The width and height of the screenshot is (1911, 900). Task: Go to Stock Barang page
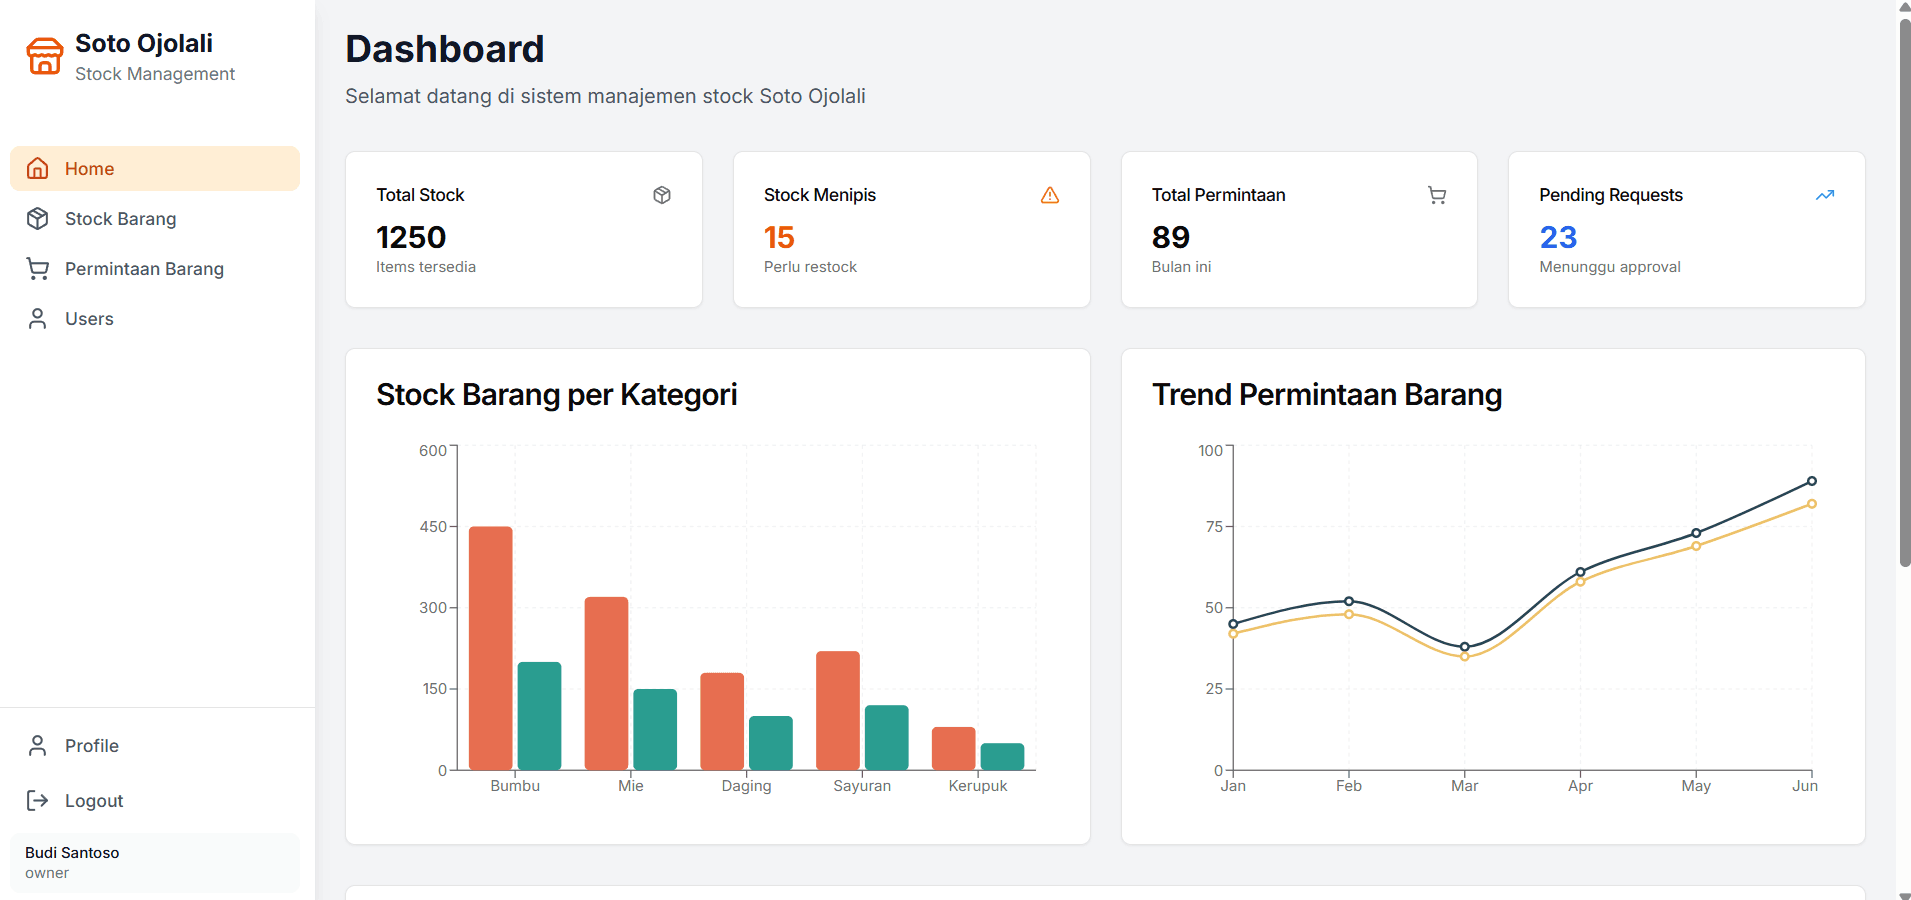(x=155, y=218)
